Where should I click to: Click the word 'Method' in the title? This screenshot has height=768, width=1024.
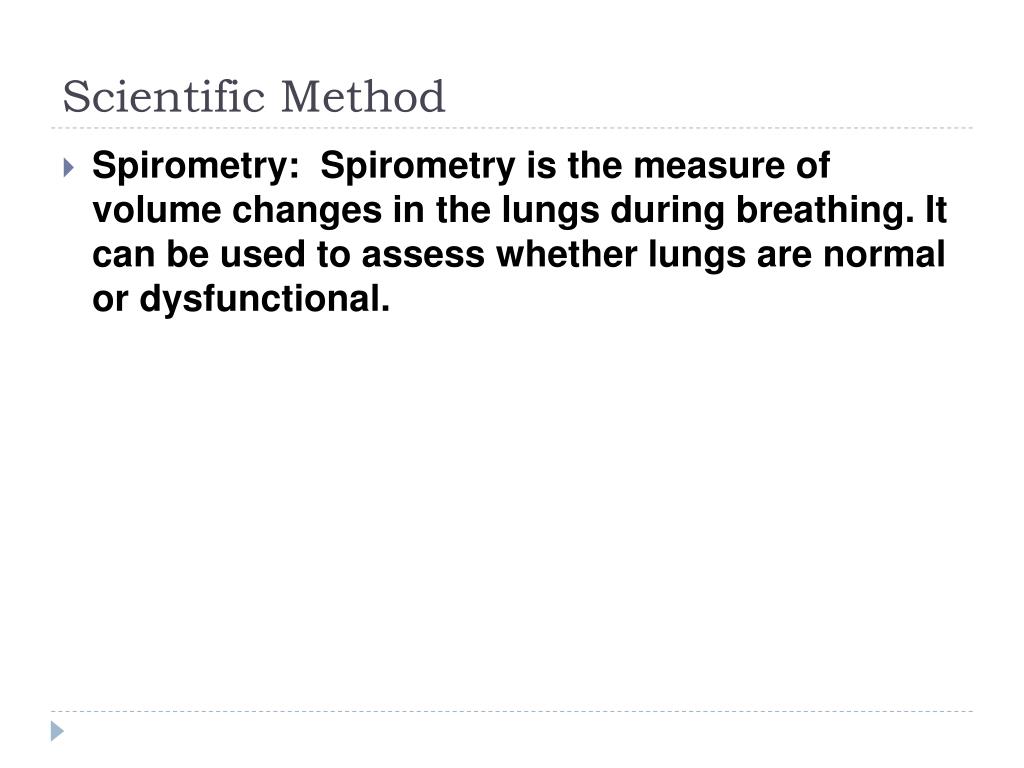point(363,98)
